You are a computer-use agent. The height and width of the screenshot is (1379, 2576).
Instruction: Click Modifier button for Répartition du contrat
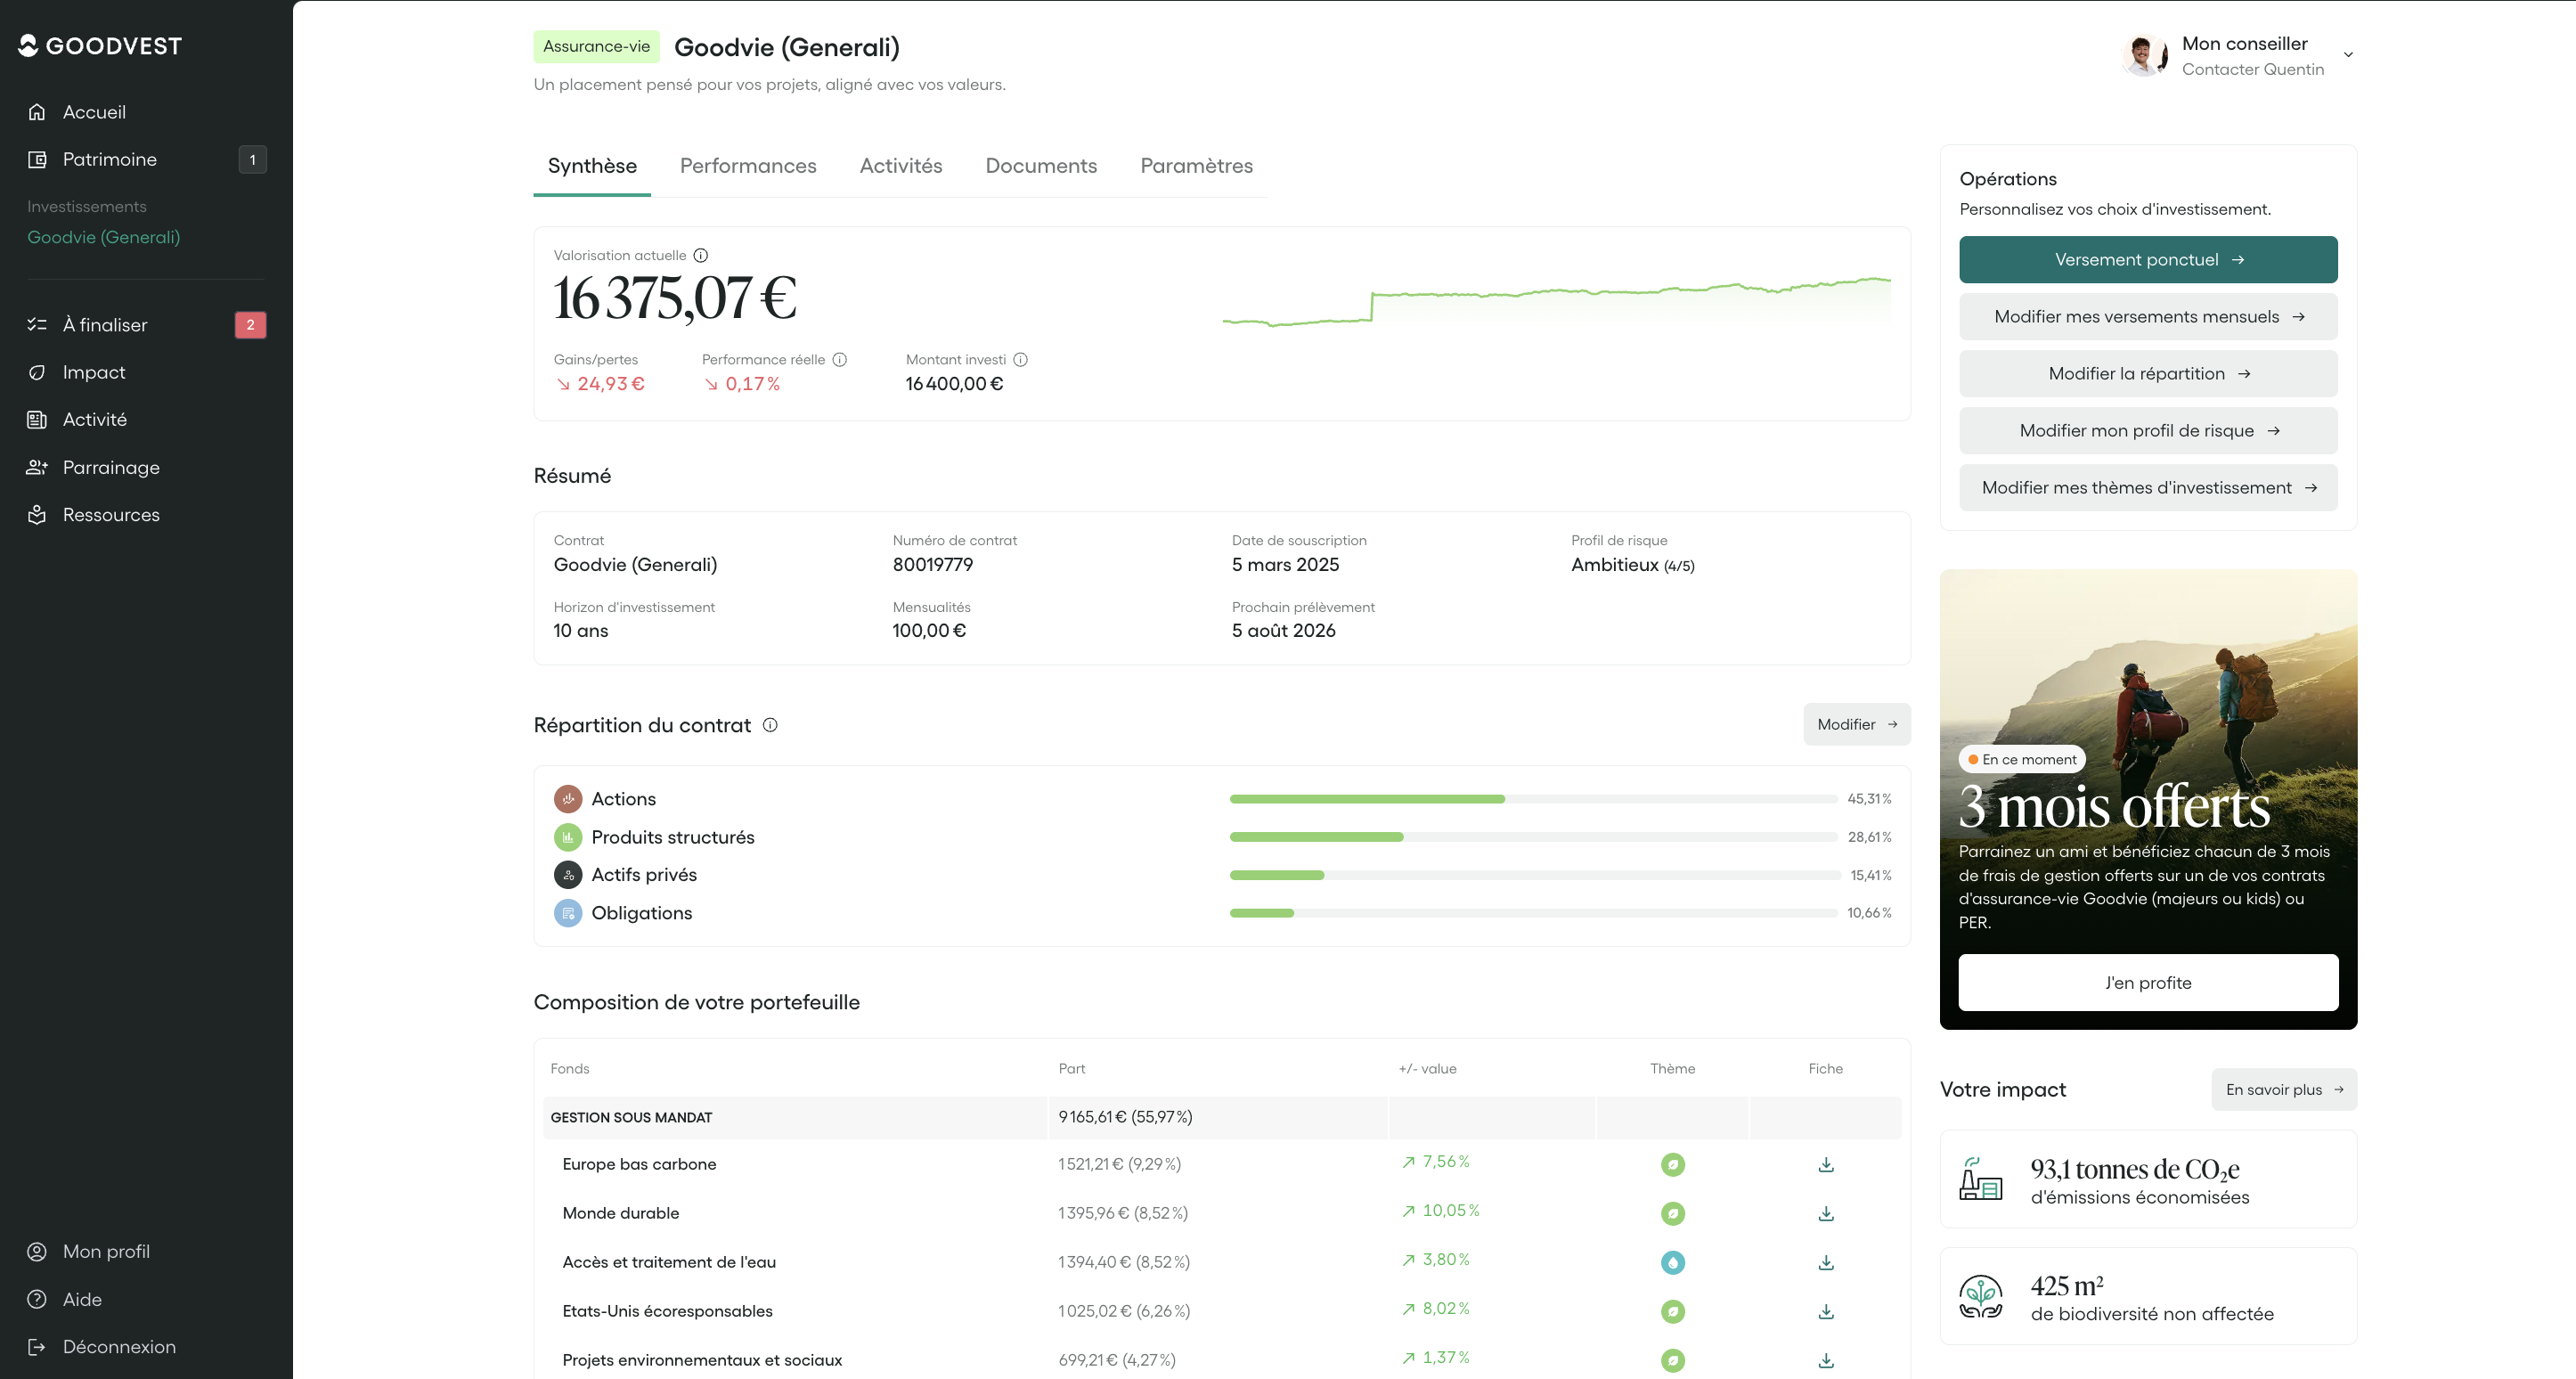[x=1857, y=725]
